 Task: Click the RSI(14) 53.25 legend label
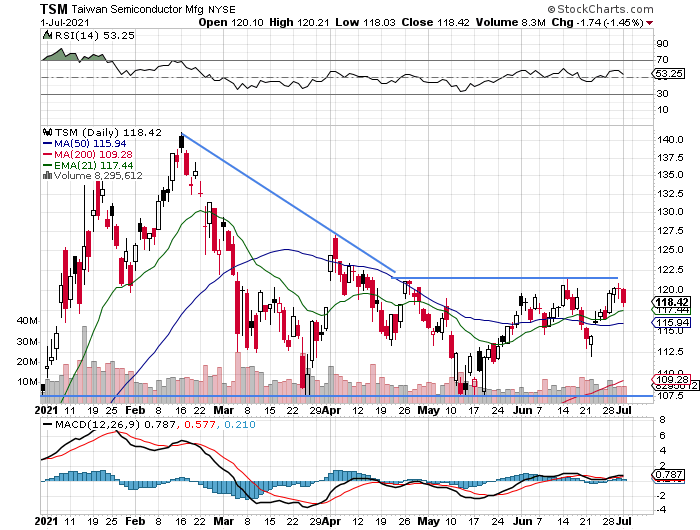95,35
